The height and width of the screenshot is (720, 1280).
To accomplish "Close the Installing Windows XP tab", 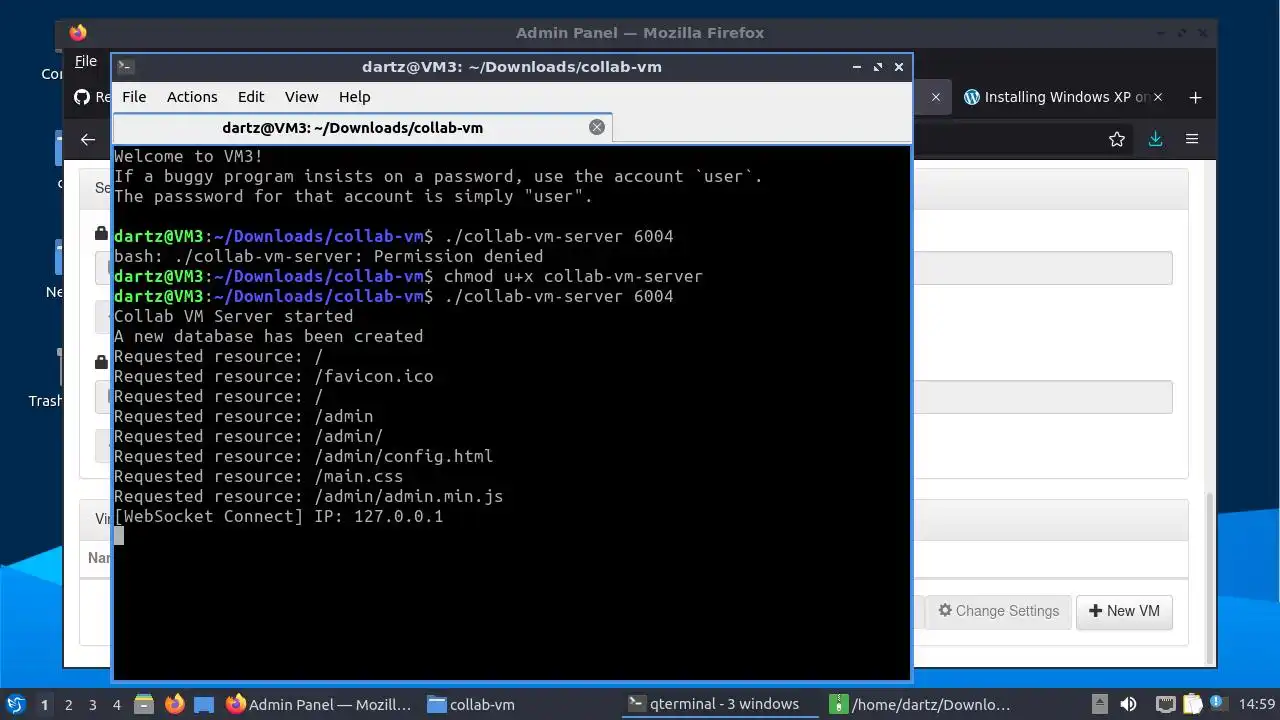I will click(1158, 97).
